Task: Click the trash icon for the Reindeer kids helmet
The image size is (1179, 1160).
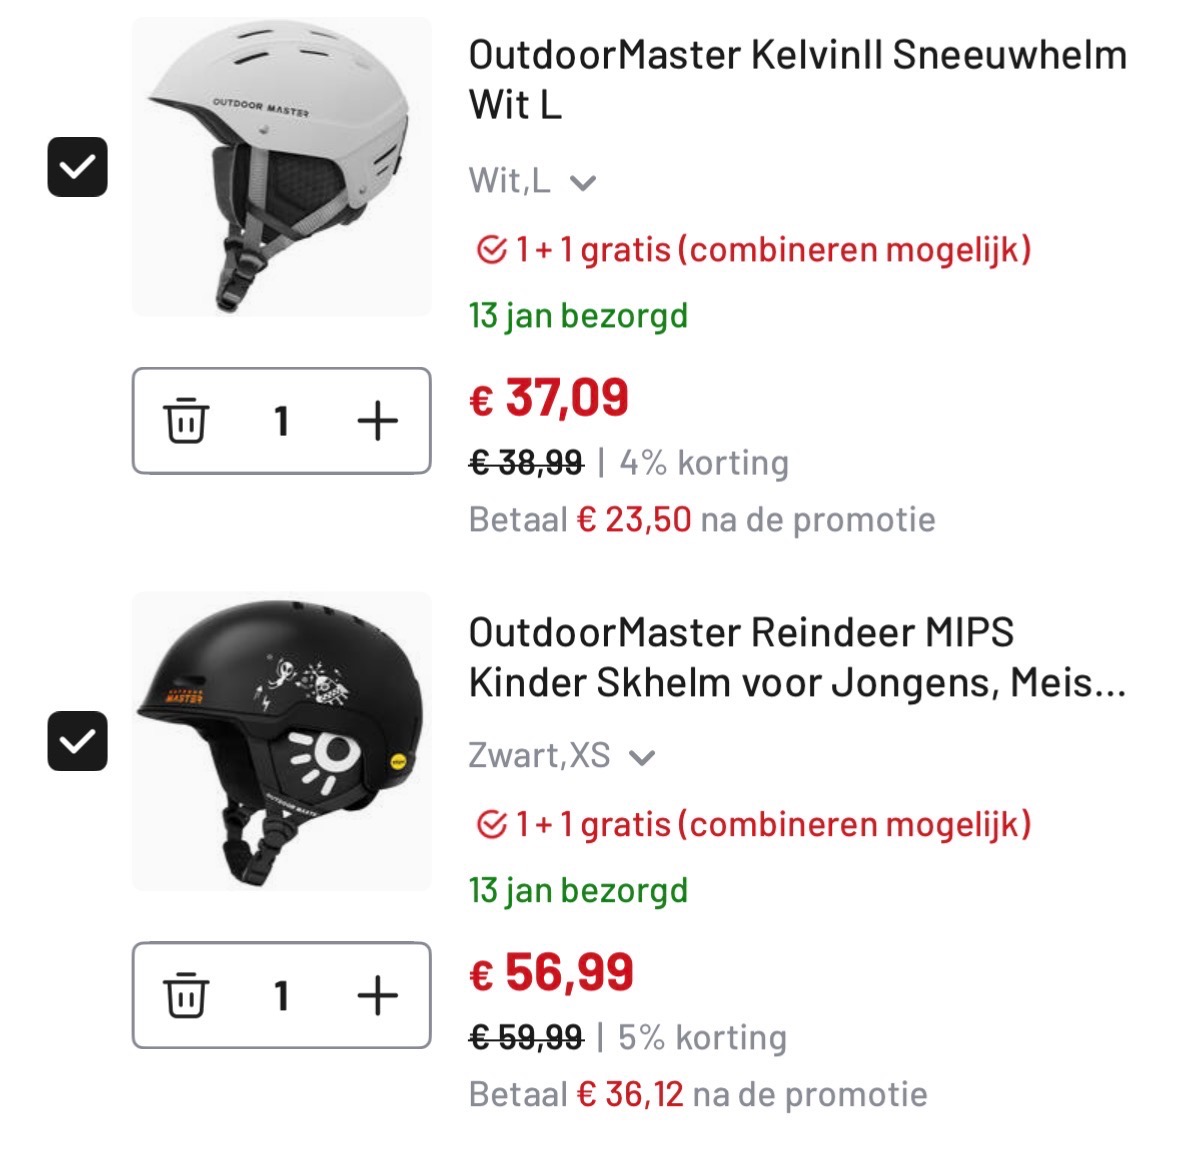Action: click(x=185, y=995)
